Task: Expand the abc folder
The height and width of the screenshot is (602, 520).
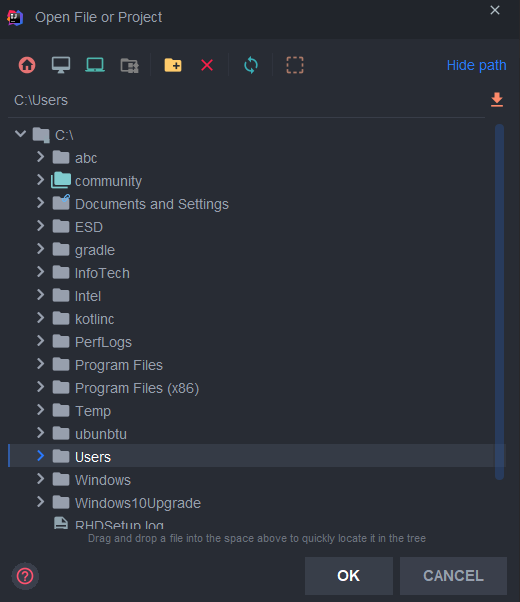Action: [40, 157]
